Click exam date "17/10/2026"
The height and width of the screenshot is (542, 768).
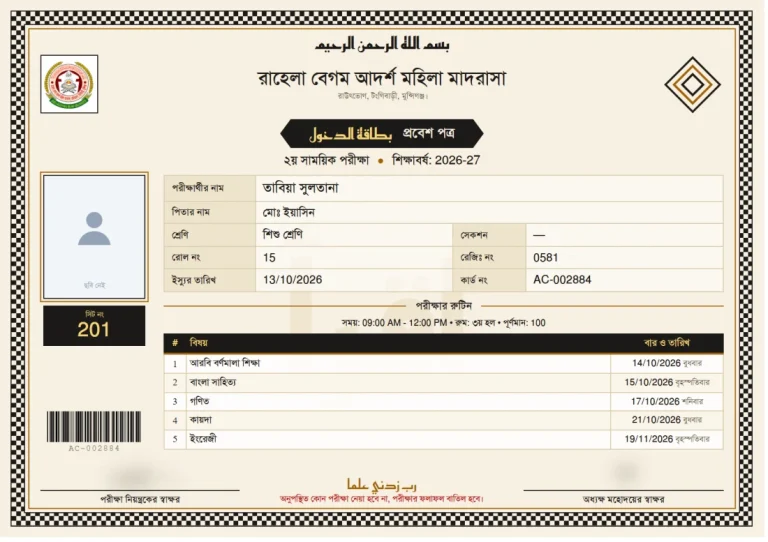pyautogui.click(x=655, y=401)
